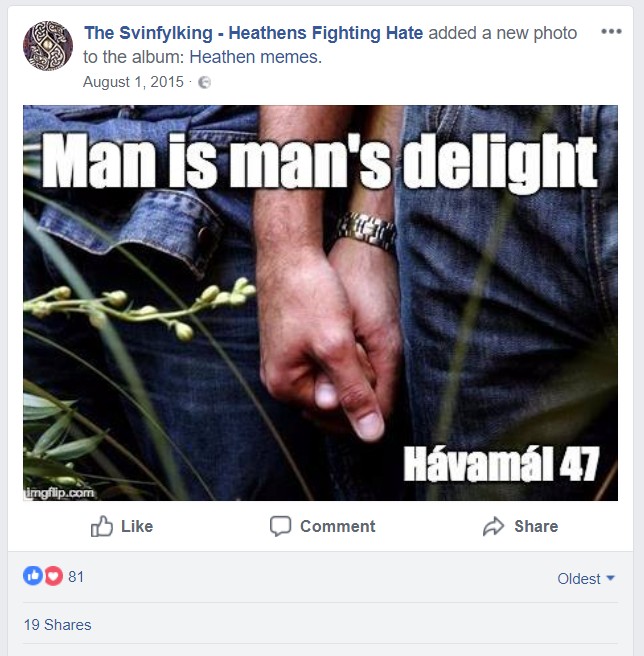Screen dimensions: 644x656
Task: Click the imgflip.com watermark on photo
Action: [59, 493]
